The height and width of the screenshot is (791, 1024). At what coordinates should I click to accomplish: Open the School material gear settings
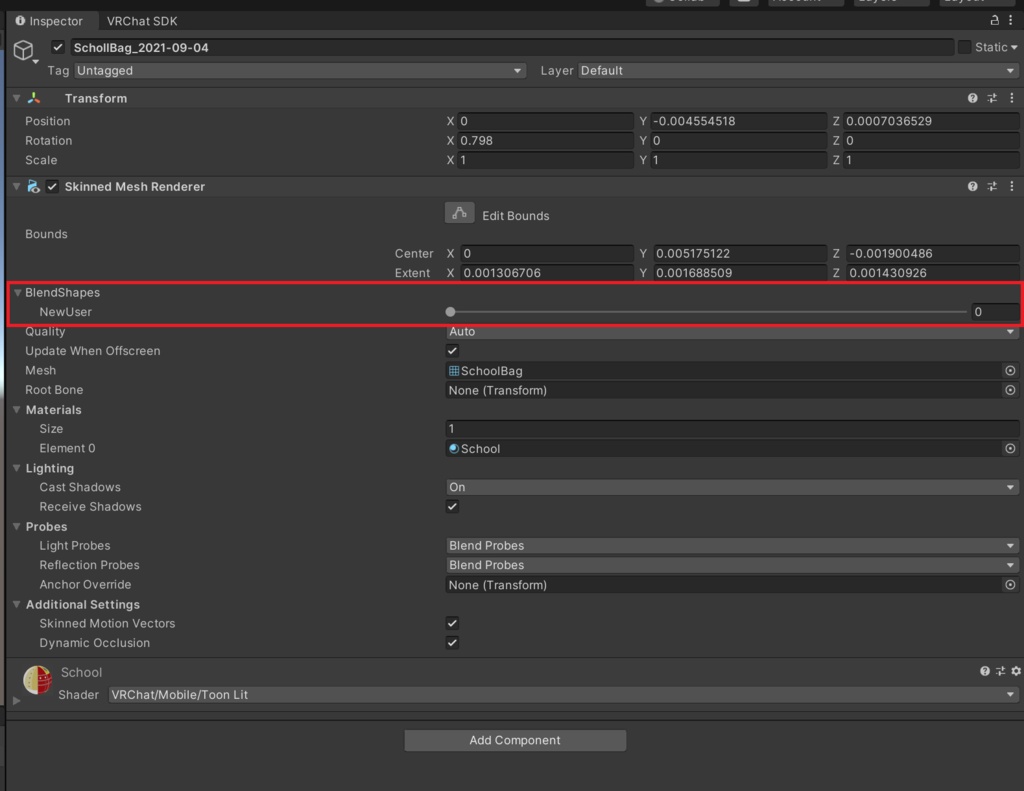coord(1016,671)
